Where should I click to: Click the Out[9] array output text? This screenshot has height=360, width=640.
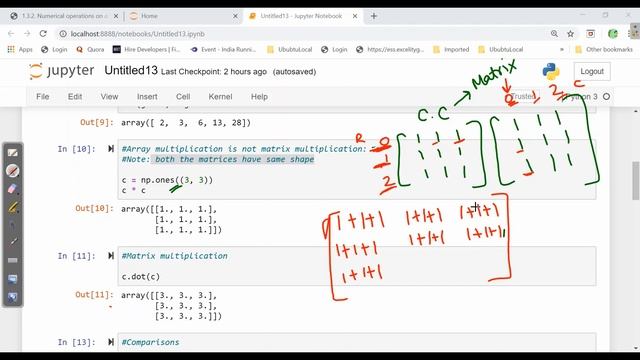pos(186,122)
